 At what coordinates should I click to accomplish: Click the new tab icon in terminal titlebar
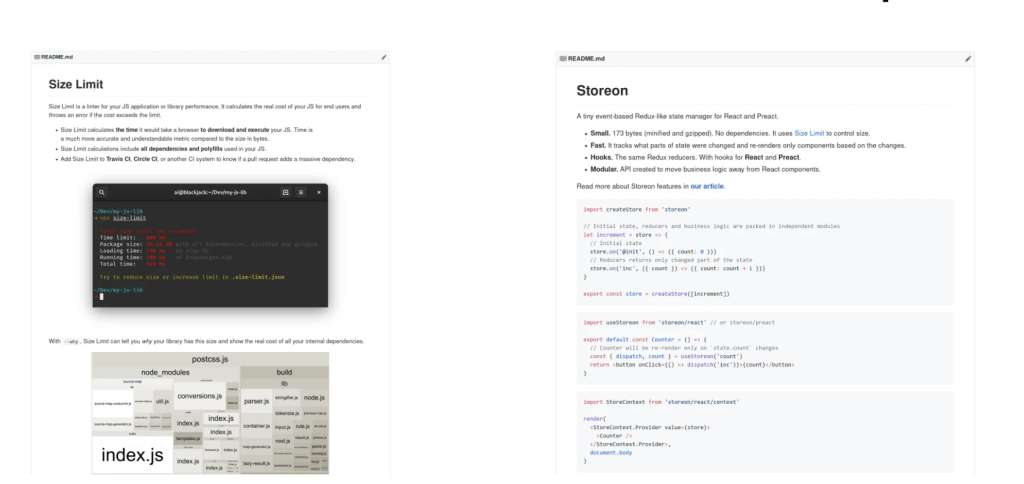pos(285,192)
